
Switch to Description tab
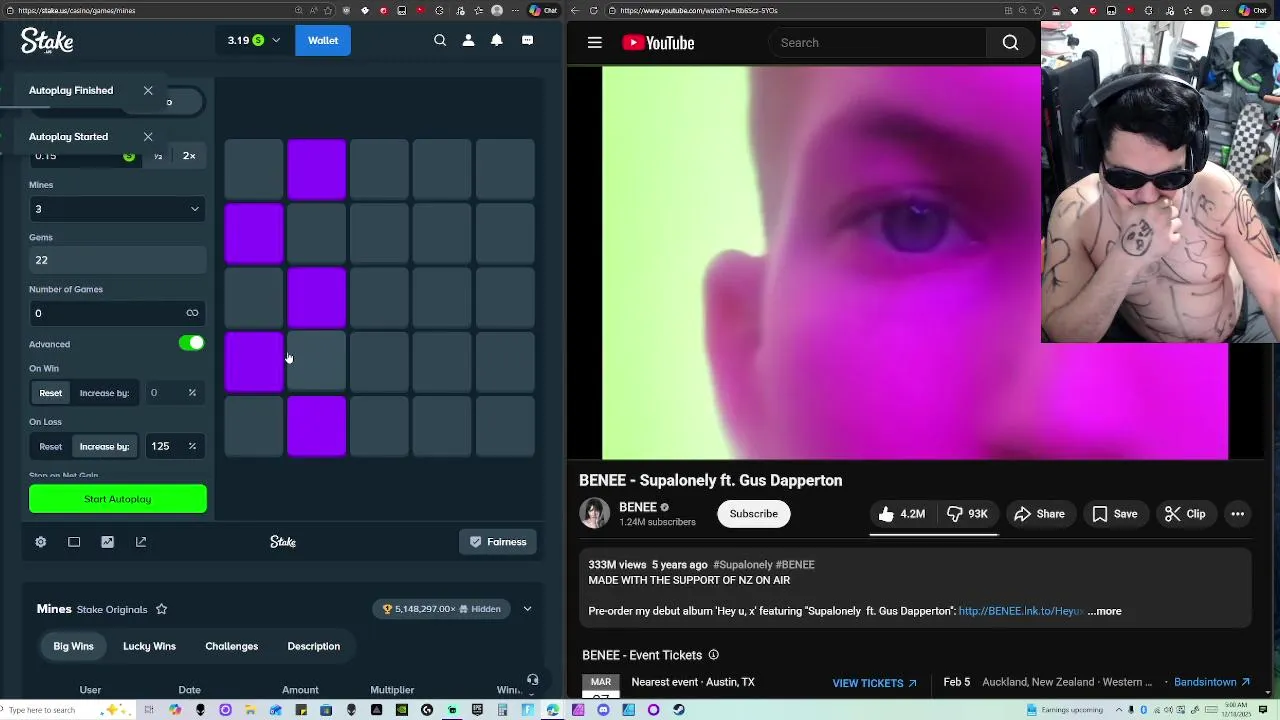coord(313,646)
